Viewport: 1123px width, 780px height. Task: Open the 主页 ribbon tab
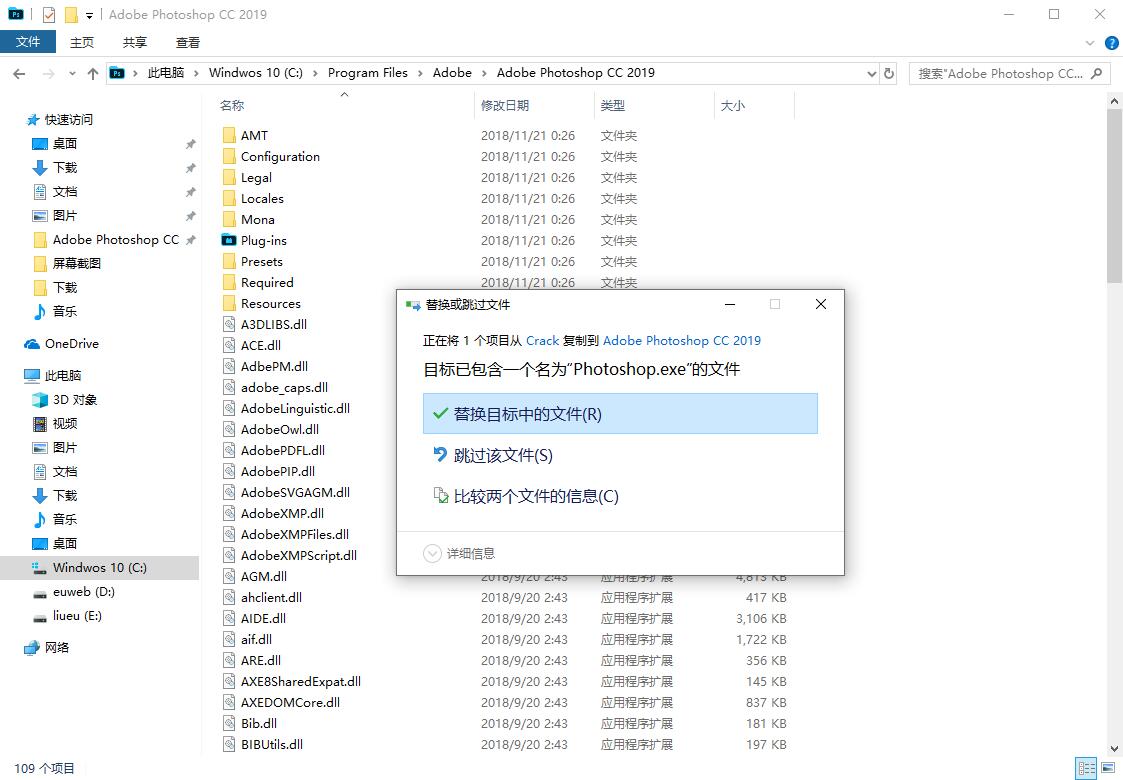pos(82,42)
